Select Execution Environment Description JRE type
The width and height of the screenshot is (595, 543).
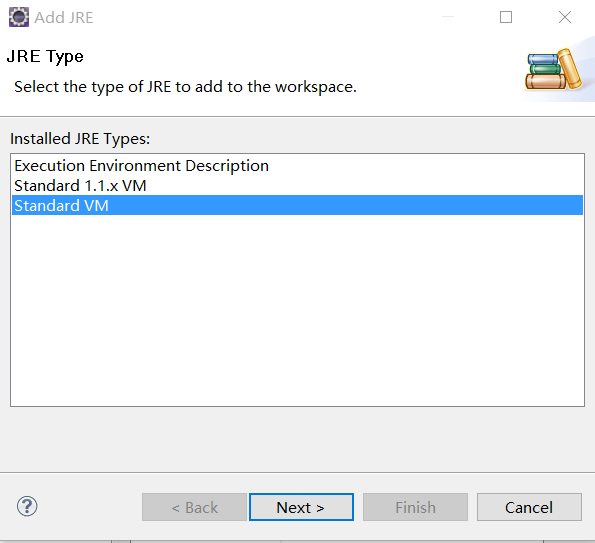[x=297, y=166]
